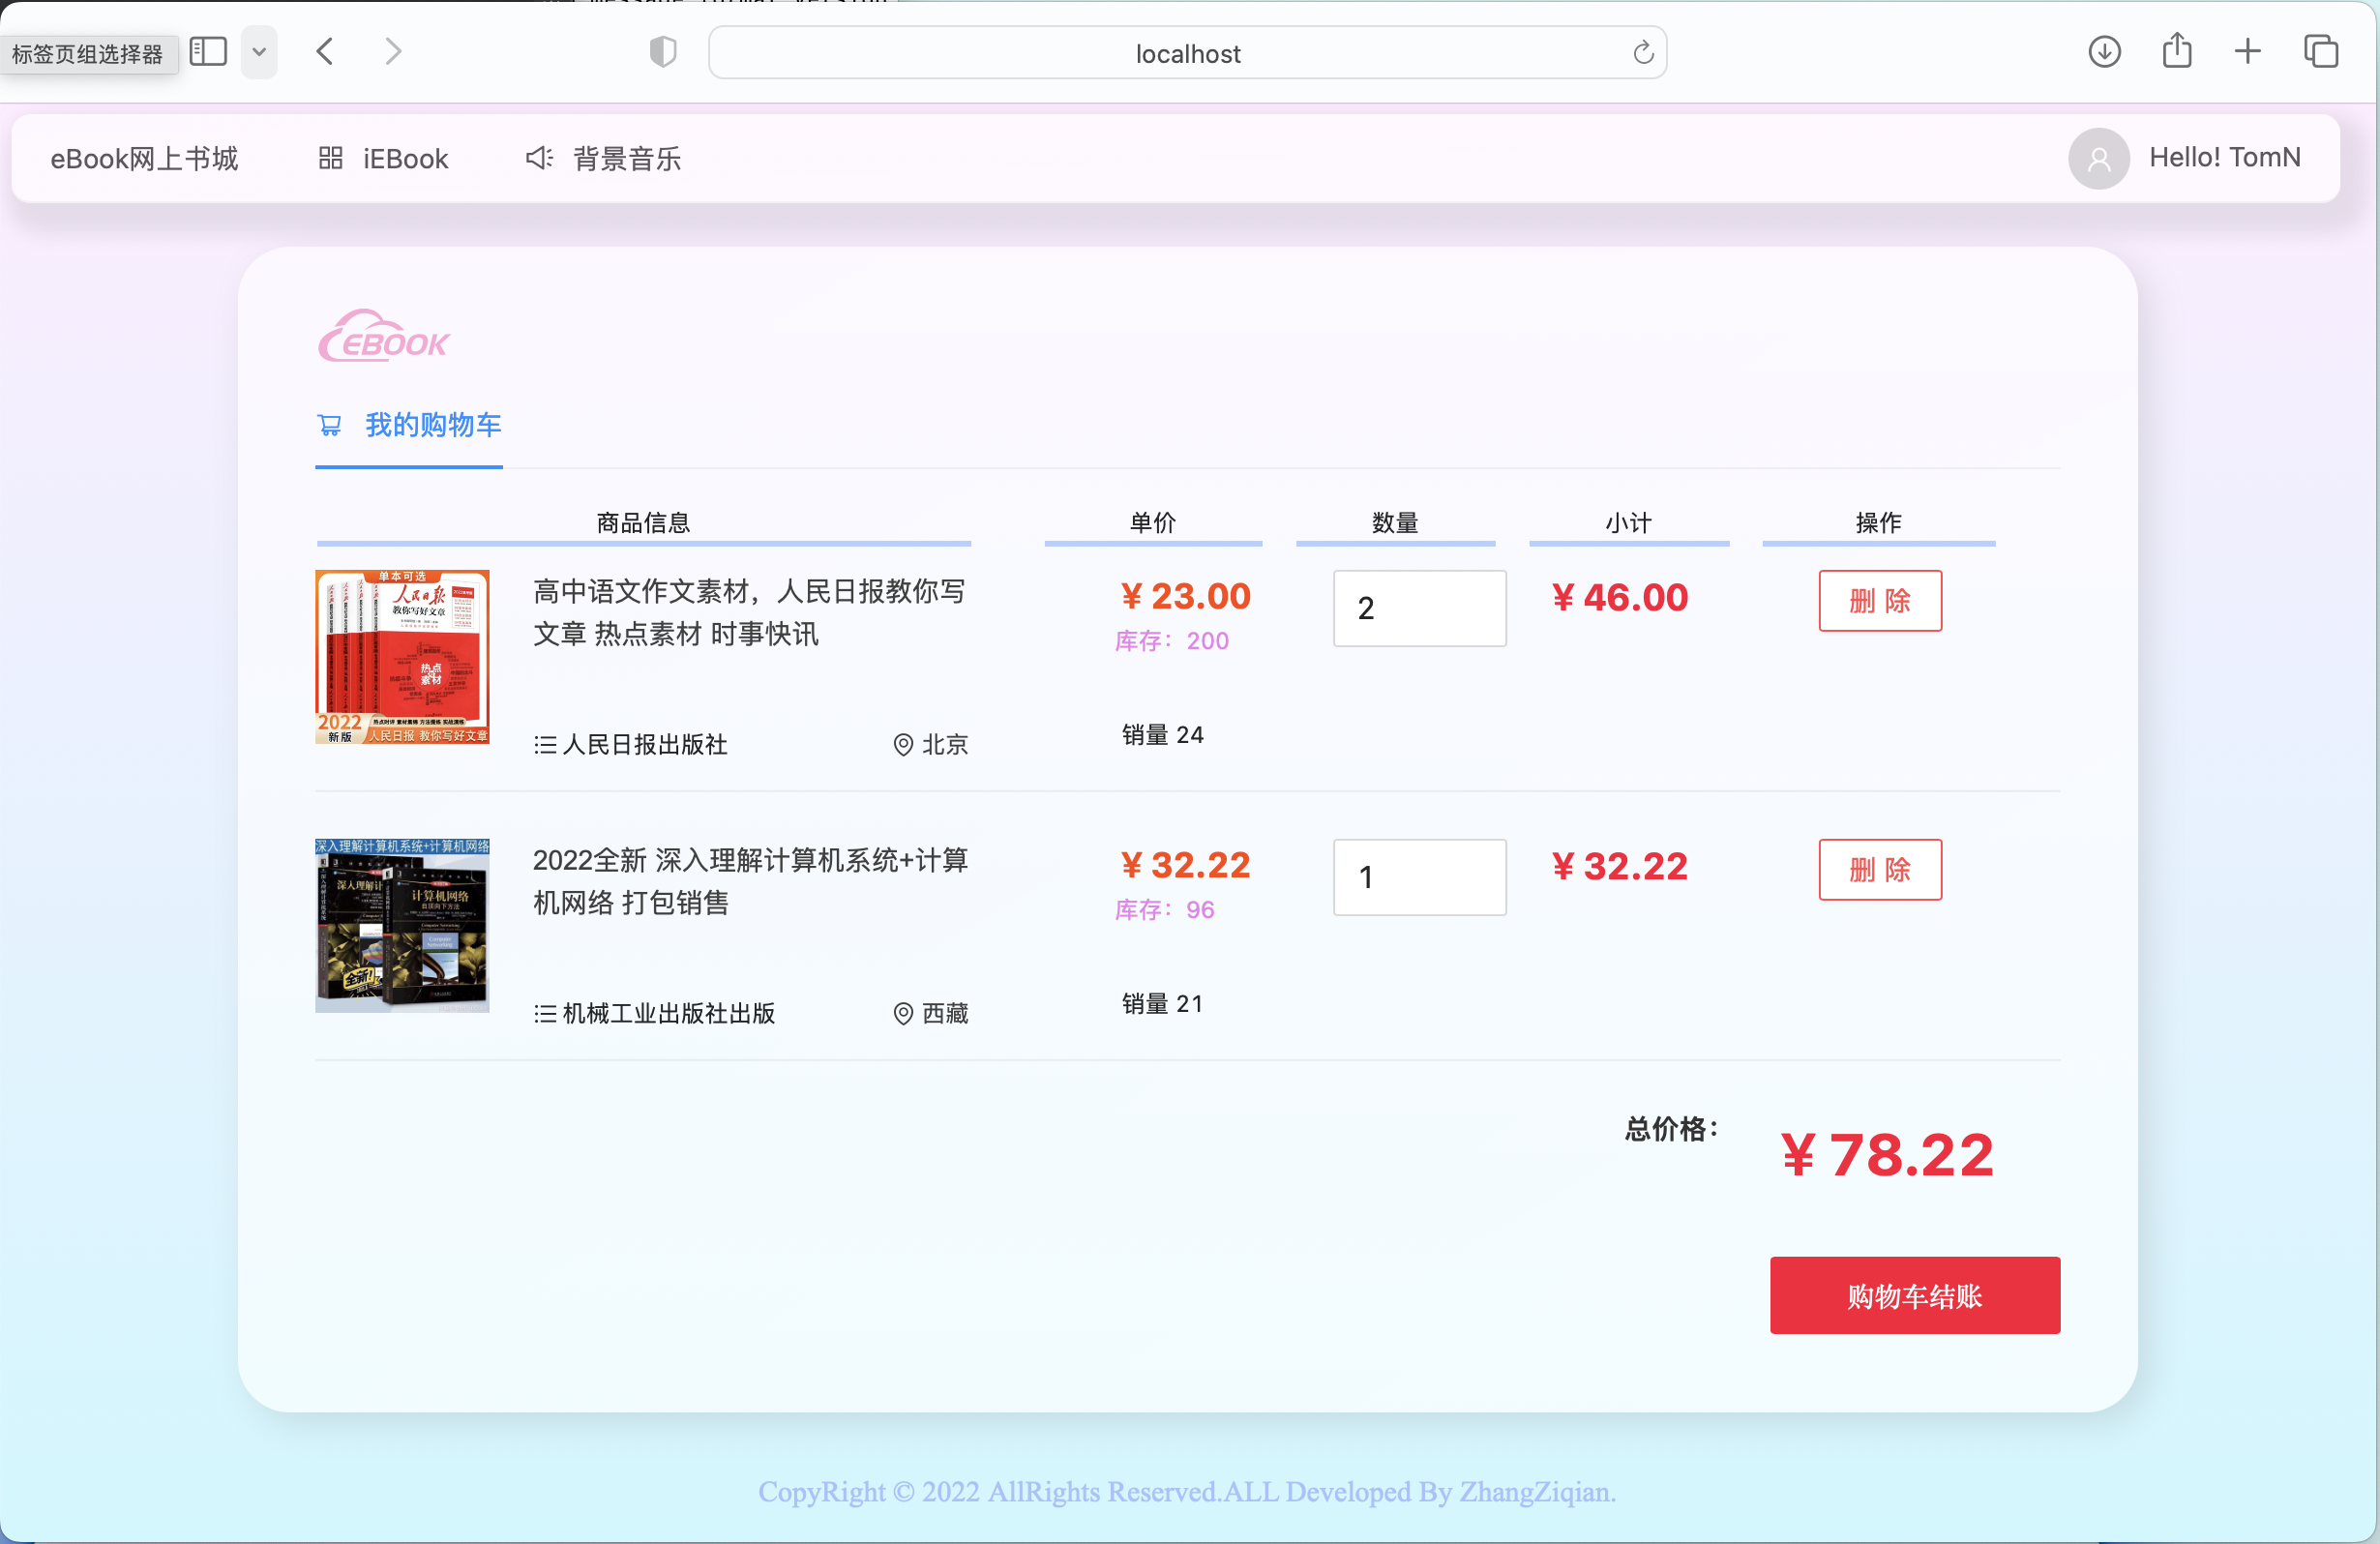Open 深入理解计算机系统 book cover thumbnail
This screenshot has width=2380, height=1544.
[x=402, y=926]
